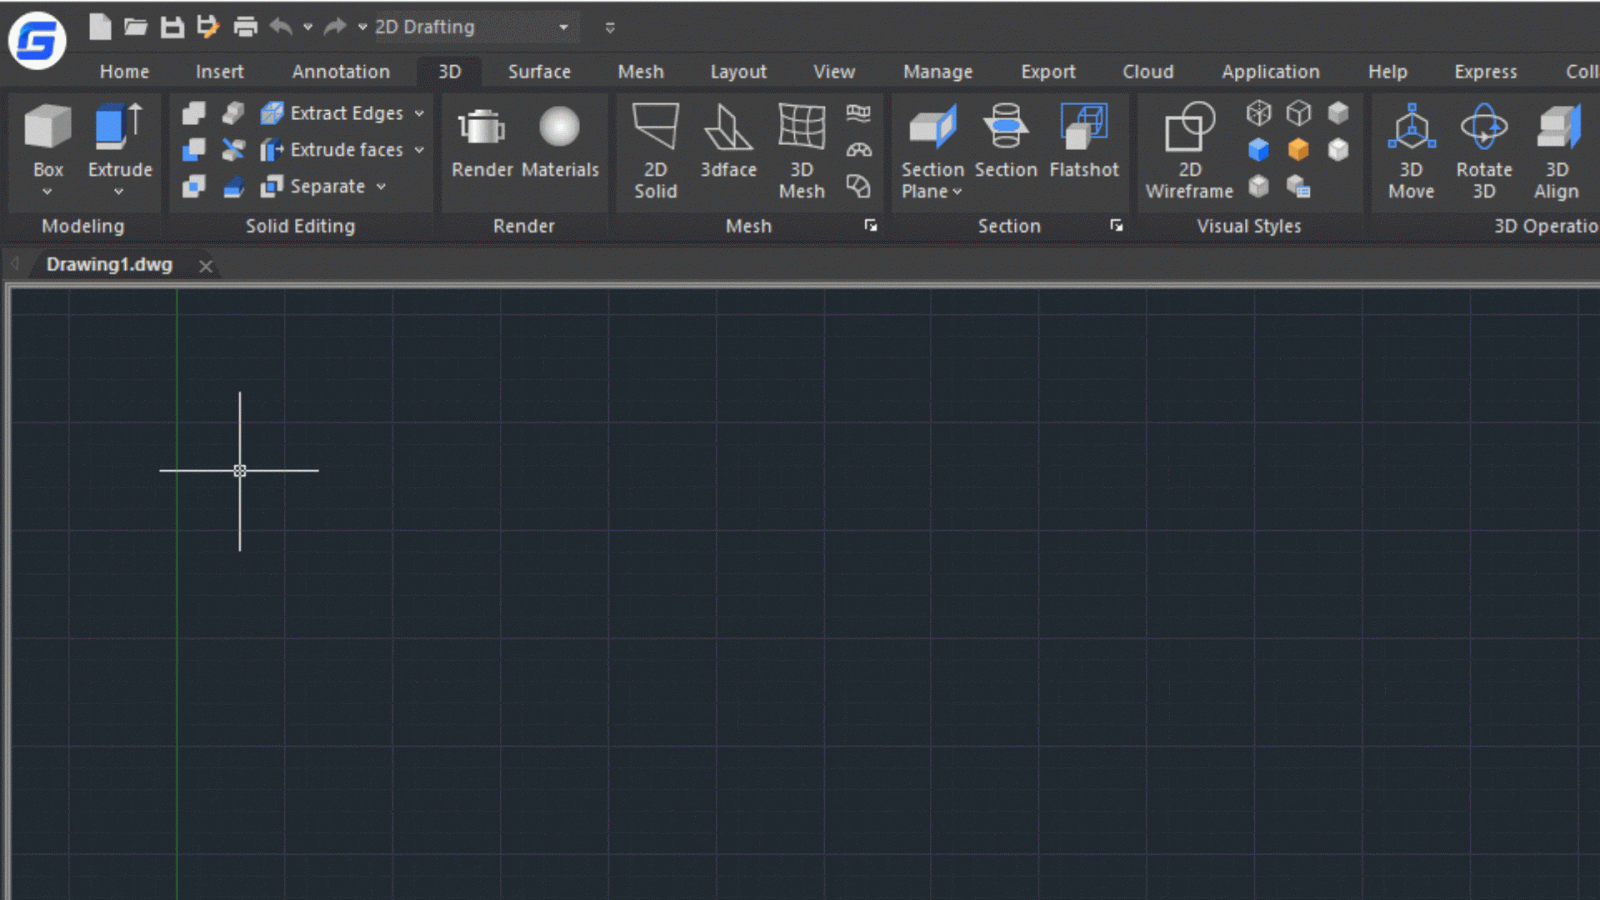Expand the Extrude faces dropdown
Viewport: 1600px width, 900px height.
point(419,149)
